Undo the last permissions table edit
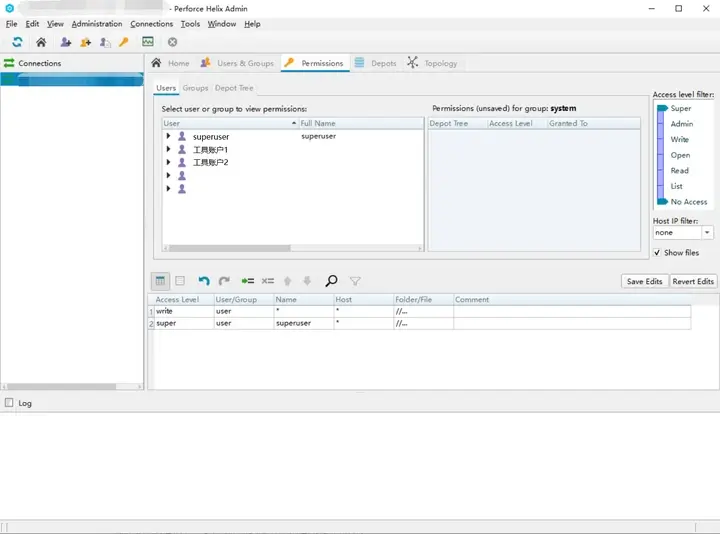The height and width of the screenshot is (534, 720). click(204, 281)
